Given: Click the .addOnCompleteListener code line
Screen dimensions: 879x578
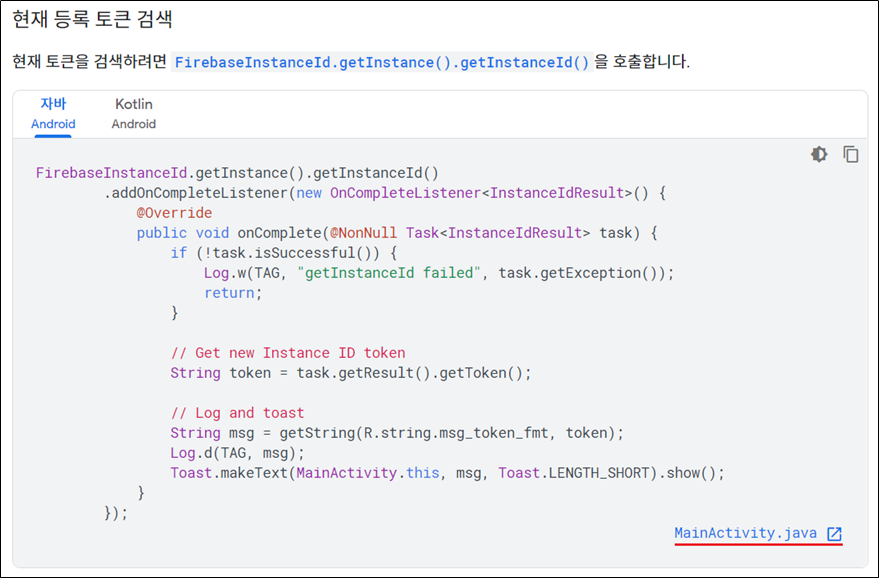Looking at the screenshot, I should (385, 193).
